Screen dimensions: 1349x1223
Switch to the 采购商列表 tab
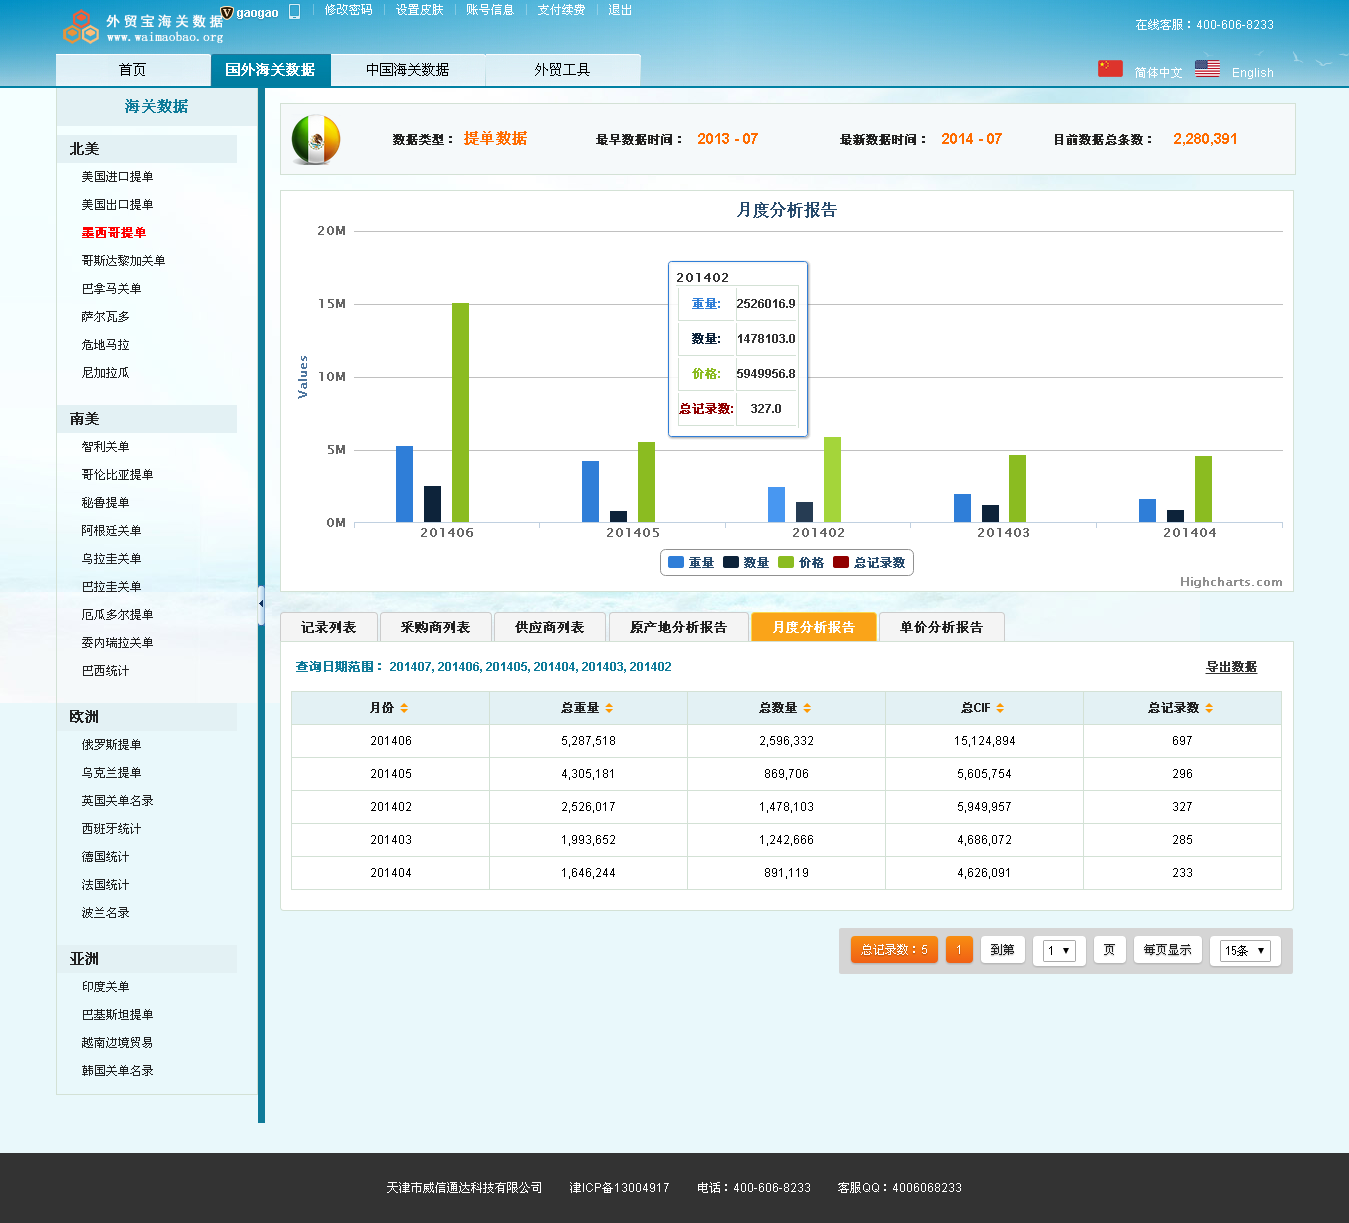click(435, 627)
